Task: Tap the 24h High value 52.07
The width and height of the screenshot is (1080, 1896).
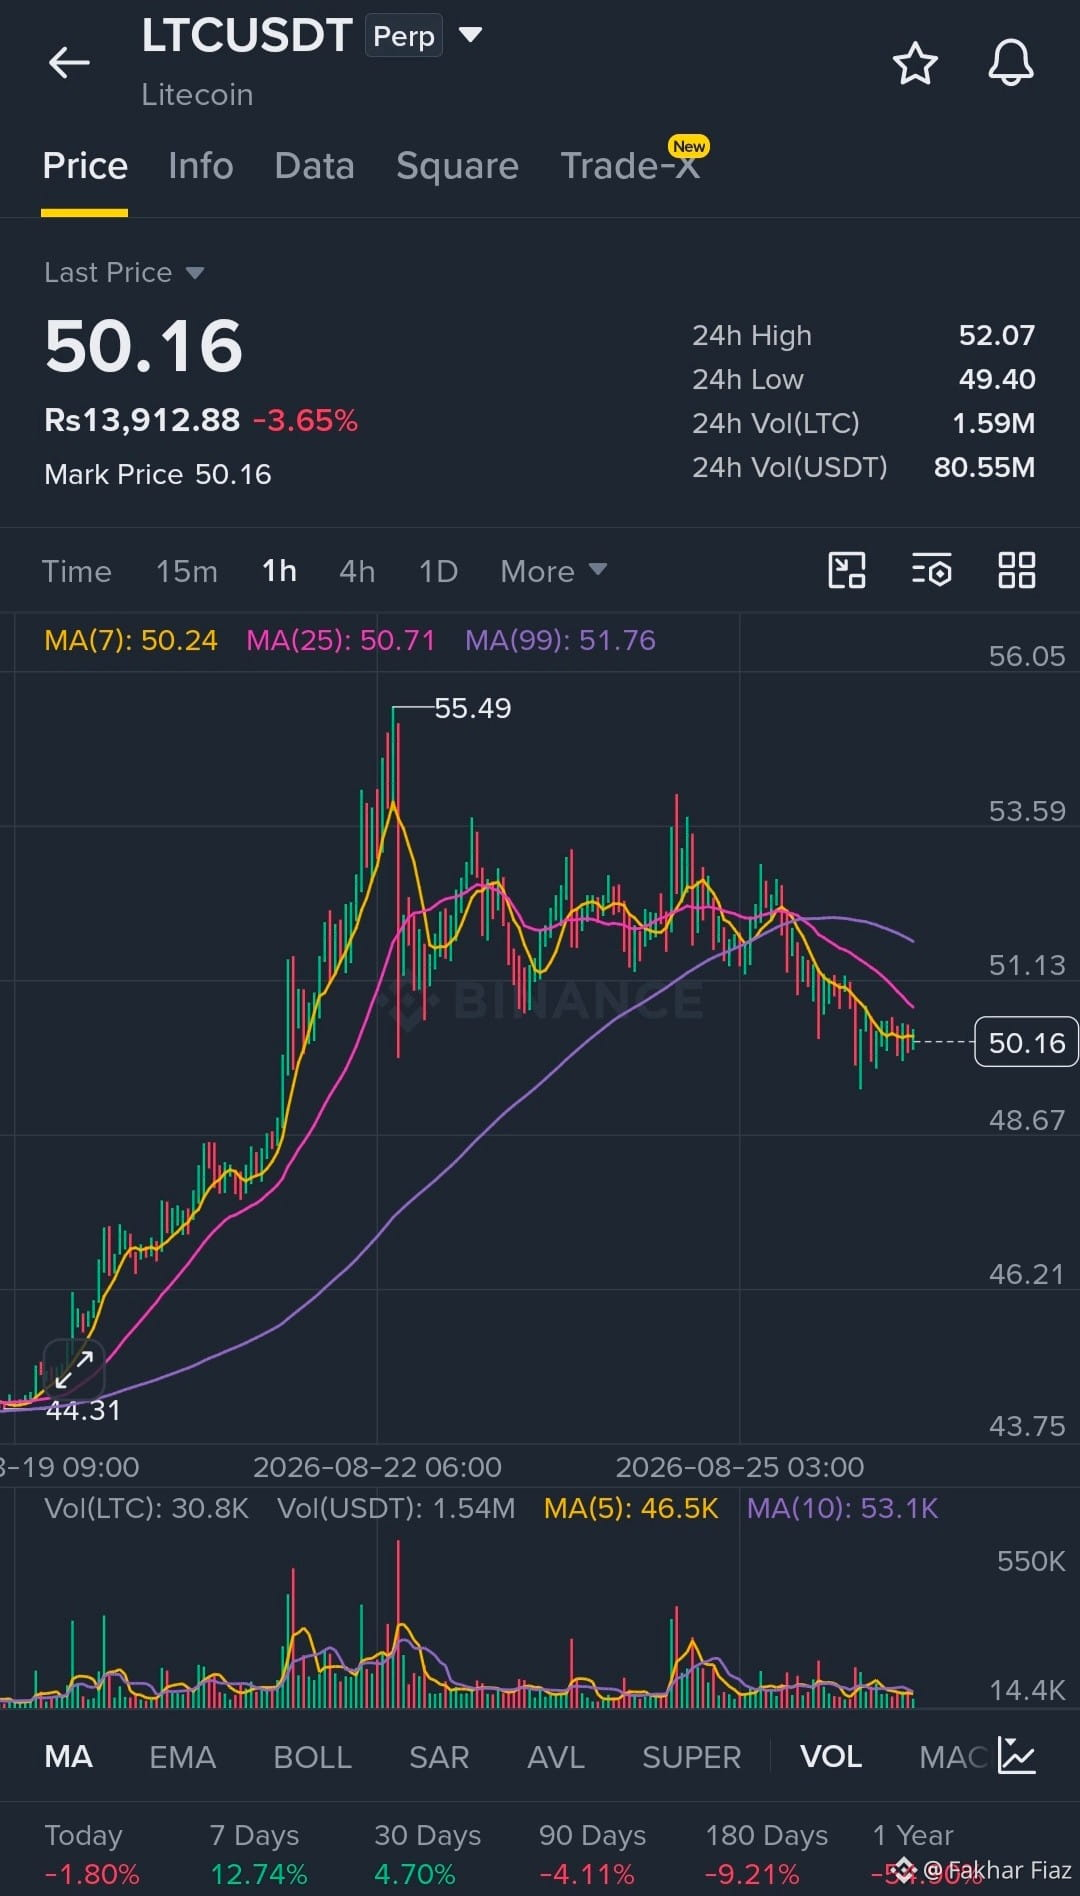Action: click(x=996, y=335)
